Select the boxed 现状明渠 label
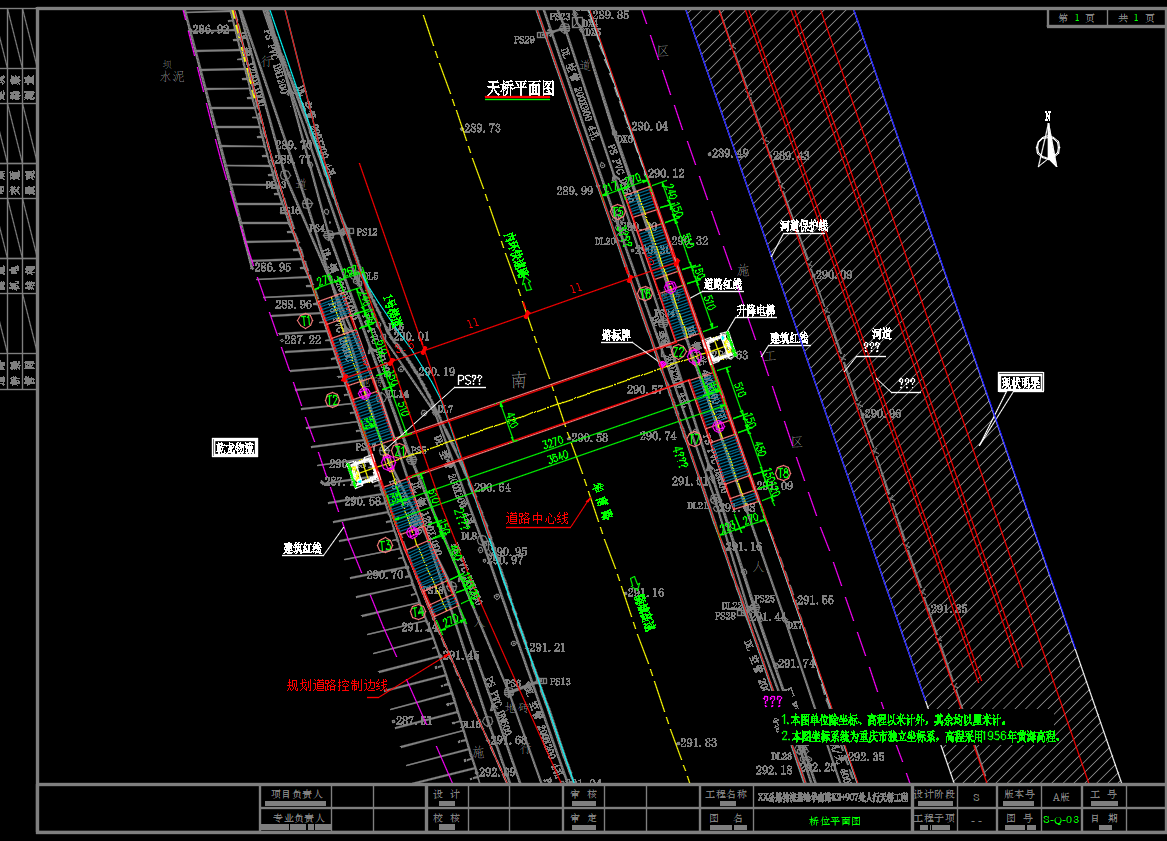The height and width of the screenshot is (841, 1167). coord(1020,382)
